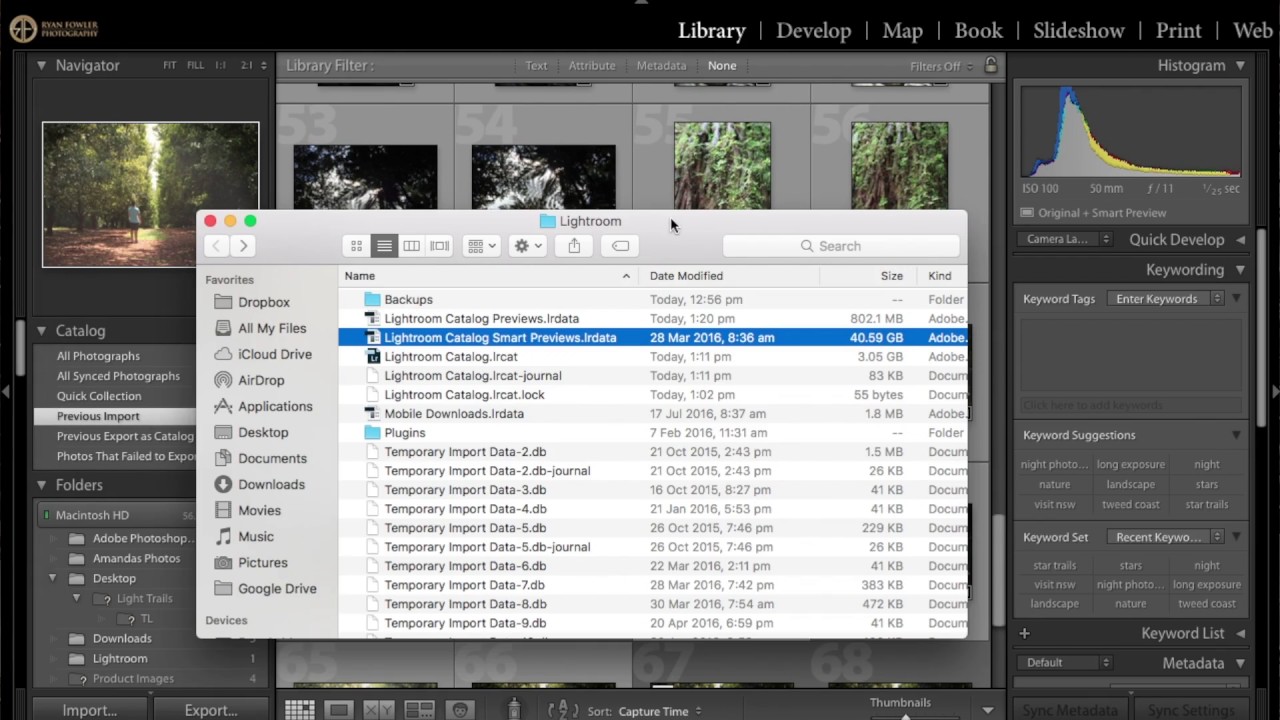Open Finder Action gear dropdown
Image resolution: width=1280 pixels, height=720 pixels.
tap(527, 246)
